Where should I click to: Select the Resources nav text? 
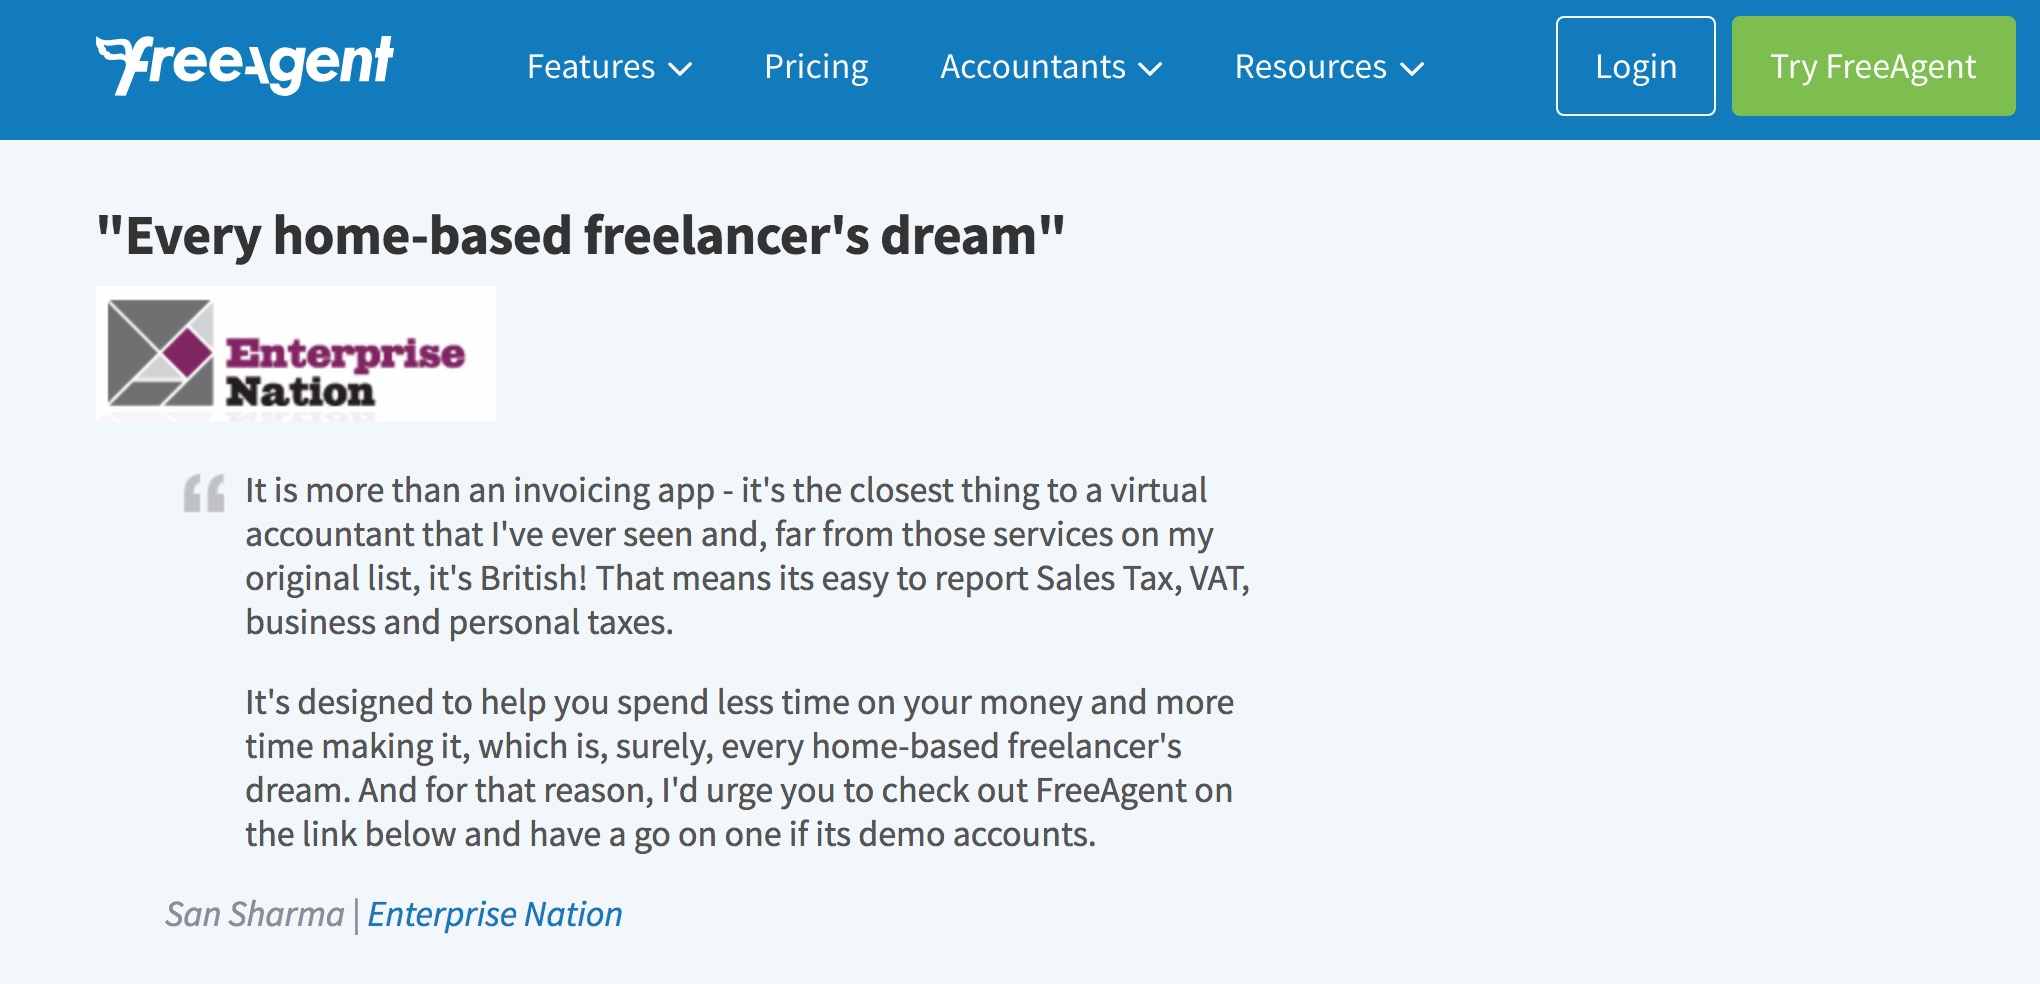pos(1310,67)
